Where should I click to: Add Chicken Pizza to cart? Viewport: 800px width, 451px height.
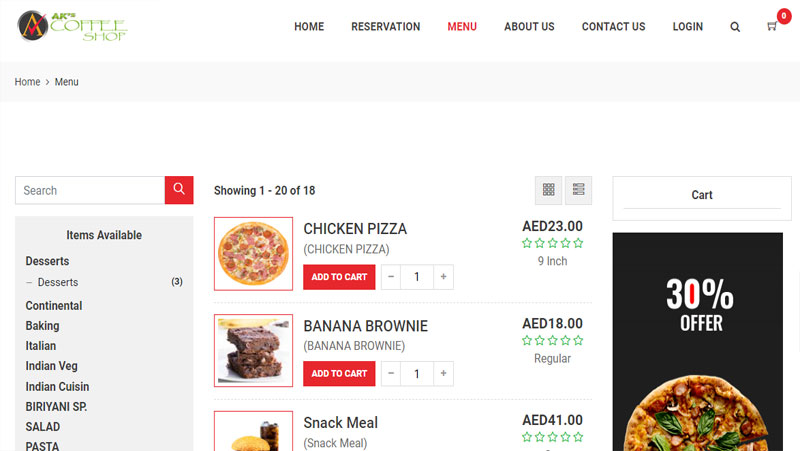[339, 277]
